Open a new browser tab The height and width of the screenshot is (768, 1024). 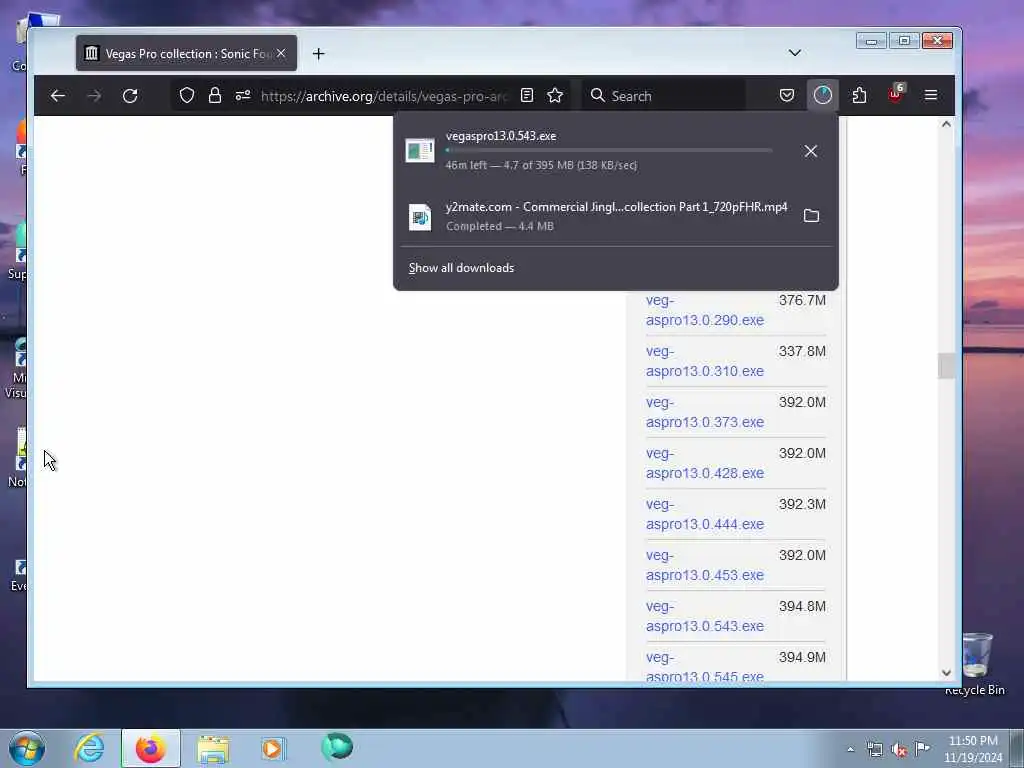click(x=319, y=54)
